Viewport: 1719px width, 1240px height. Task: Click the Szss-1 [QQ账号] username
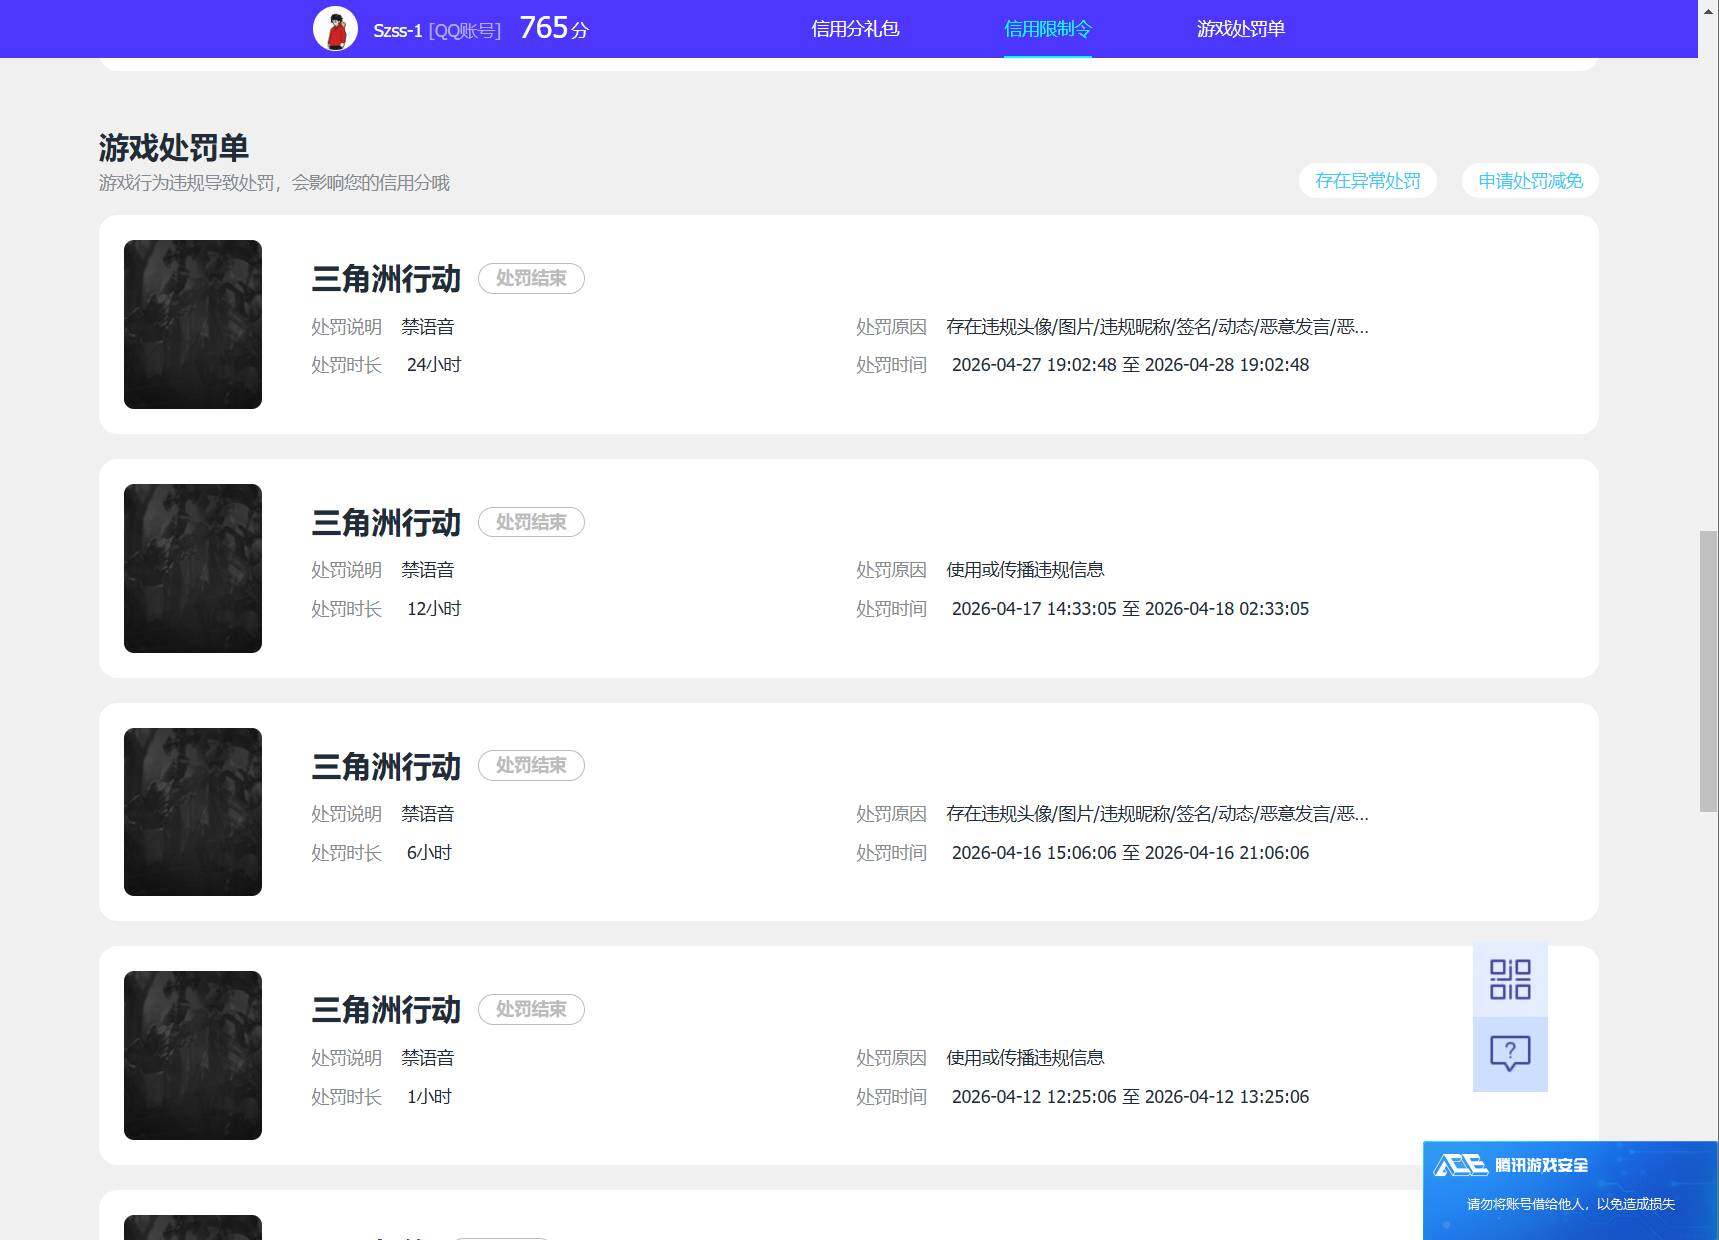(437, 31)
